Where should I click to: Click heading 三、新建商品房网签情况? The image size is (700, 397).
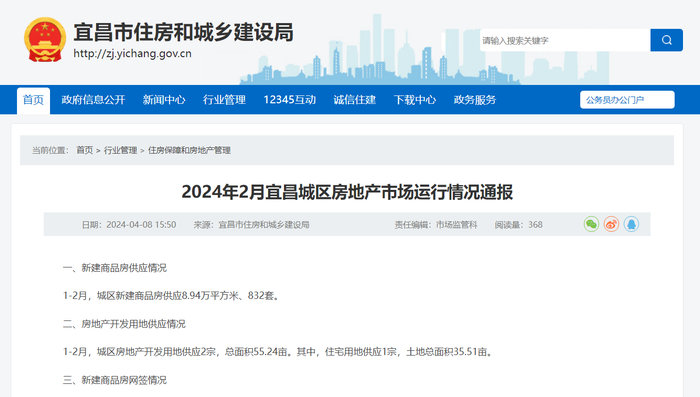[x=115, y=380]
